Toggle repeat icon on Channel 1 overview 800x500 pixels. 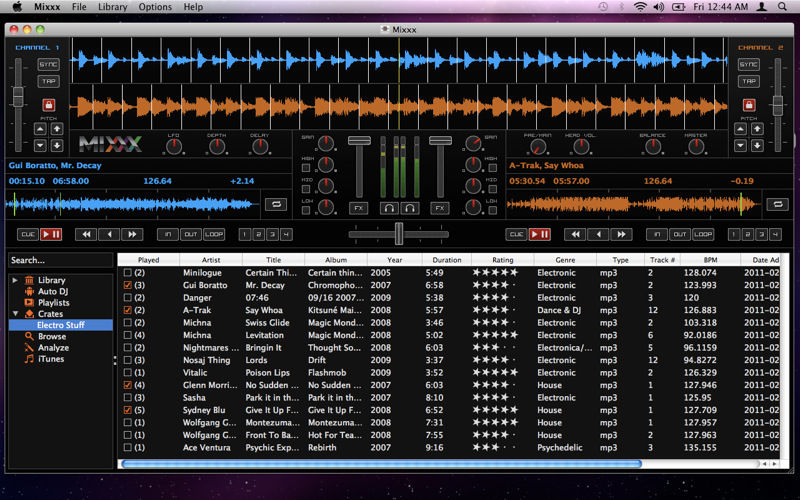point(276,204)
